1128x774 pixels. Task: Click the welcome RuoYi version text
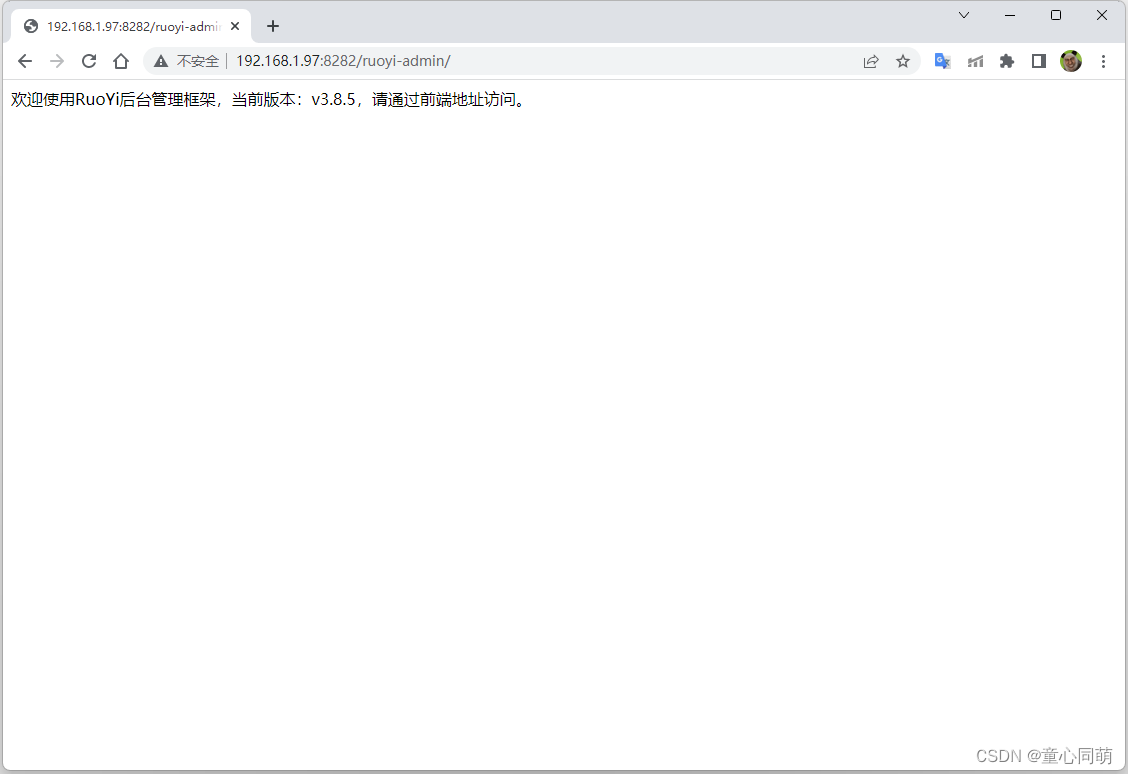pos(270,100)
